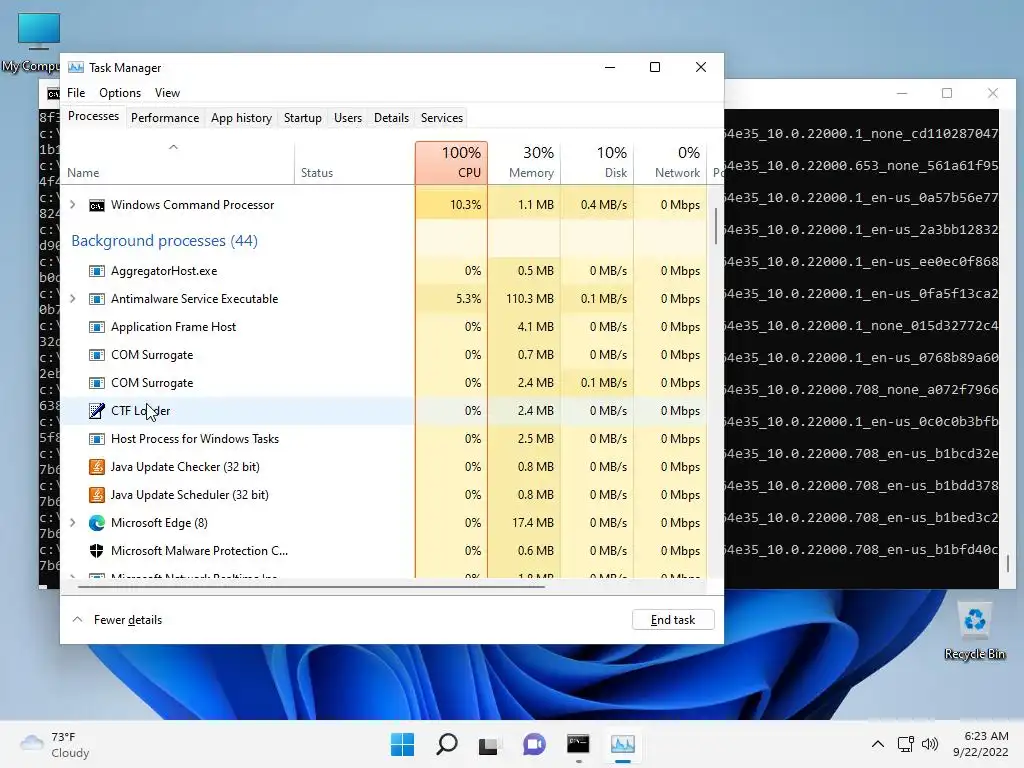Viewport: 1024px width, 768px height.
Task: Select Microsoft Malware Protection C... name
Action: click(199, 551)
